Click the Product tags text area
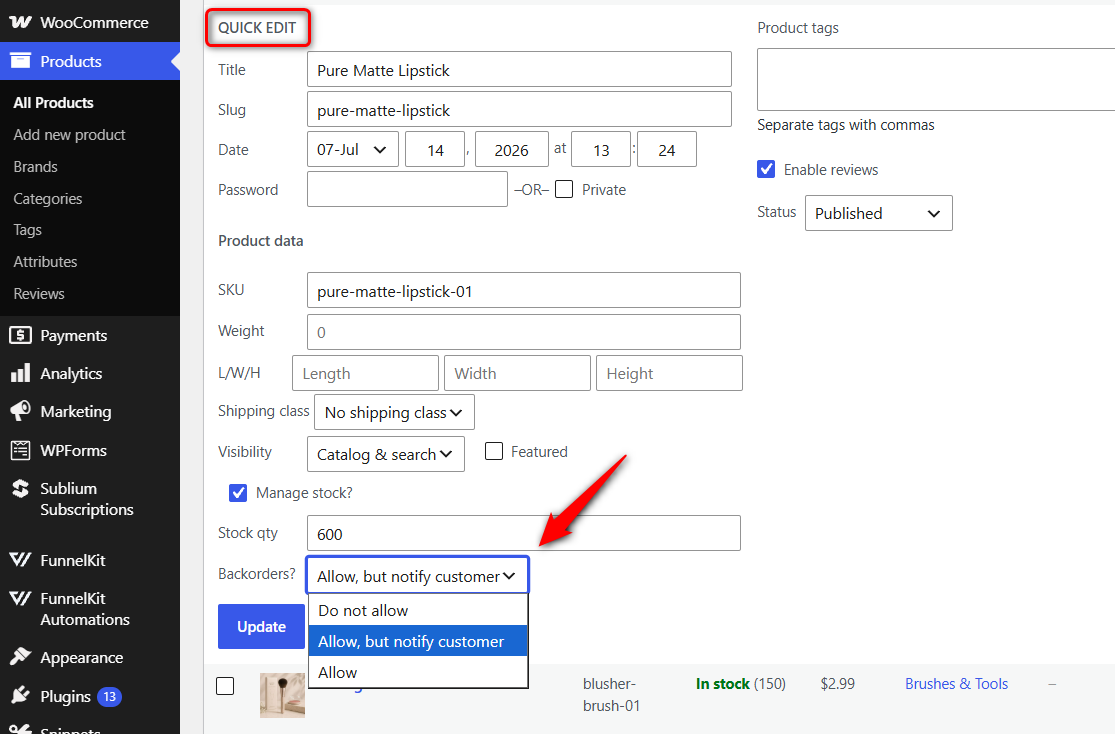1115x734 pixels. 936,79
